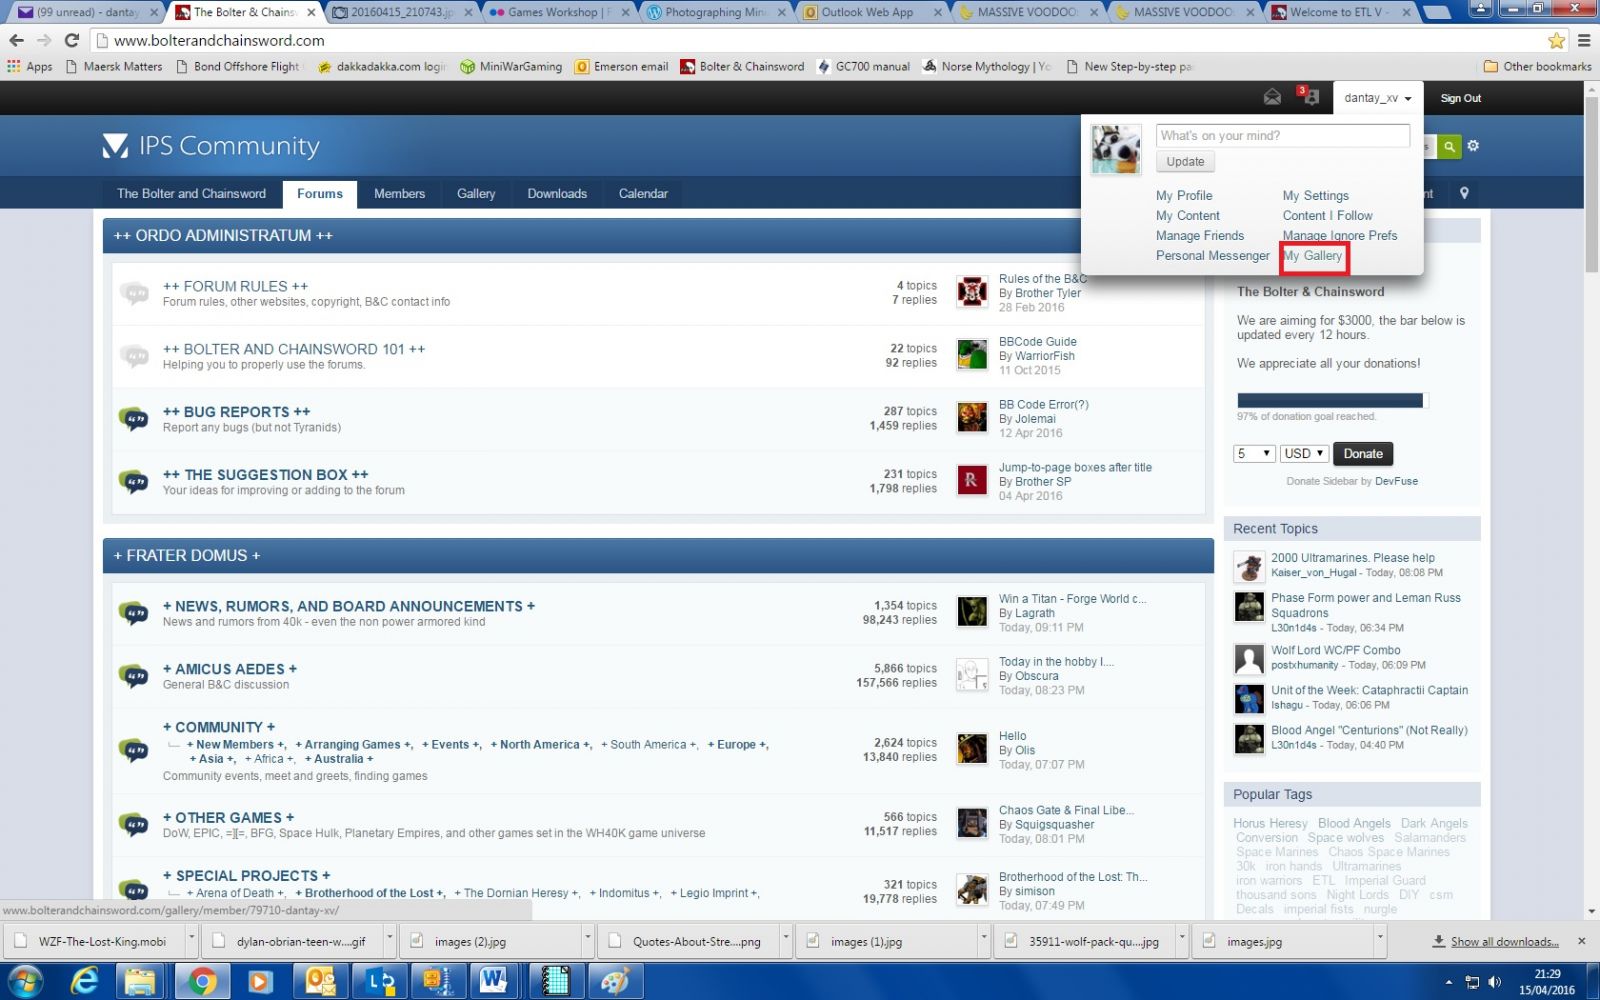Open the Chrome hamburger menu icon
Image resolution: width=1600 pixels, height=1000 pixels.
1584,41
